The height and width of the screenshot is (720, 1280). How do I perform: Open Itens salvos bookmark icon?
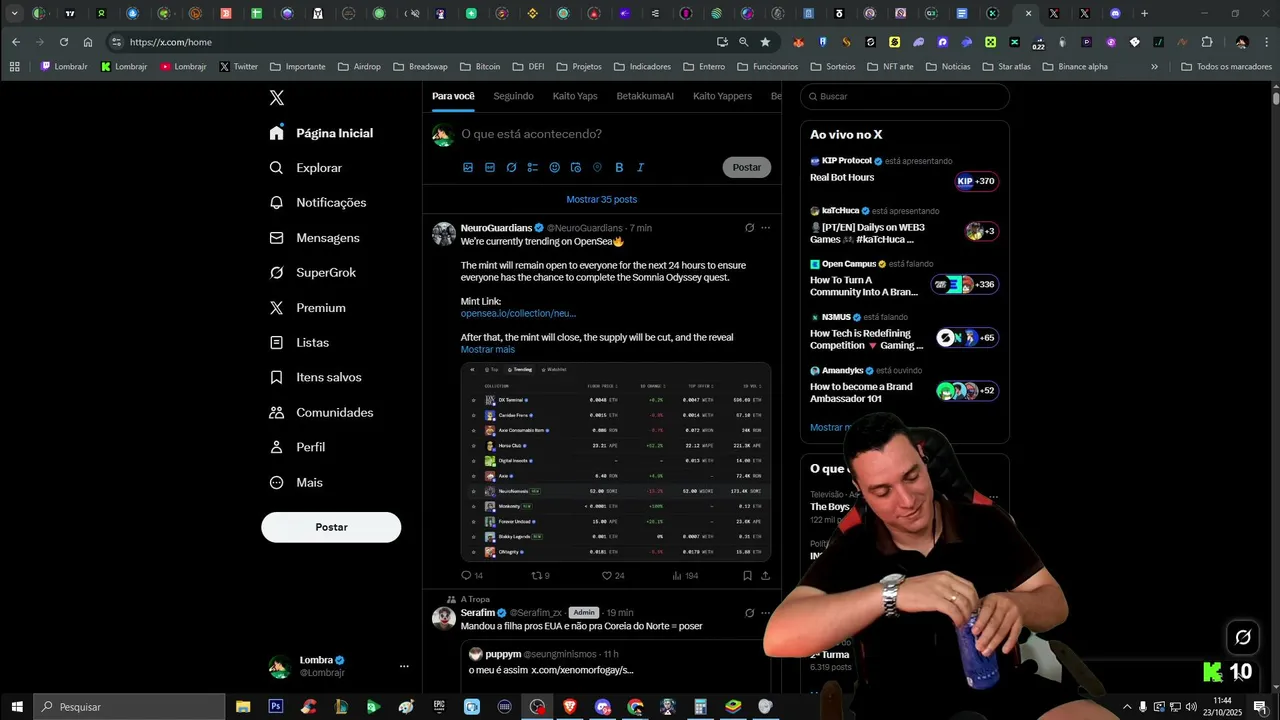pyautogui.click(x=277, y=377)
